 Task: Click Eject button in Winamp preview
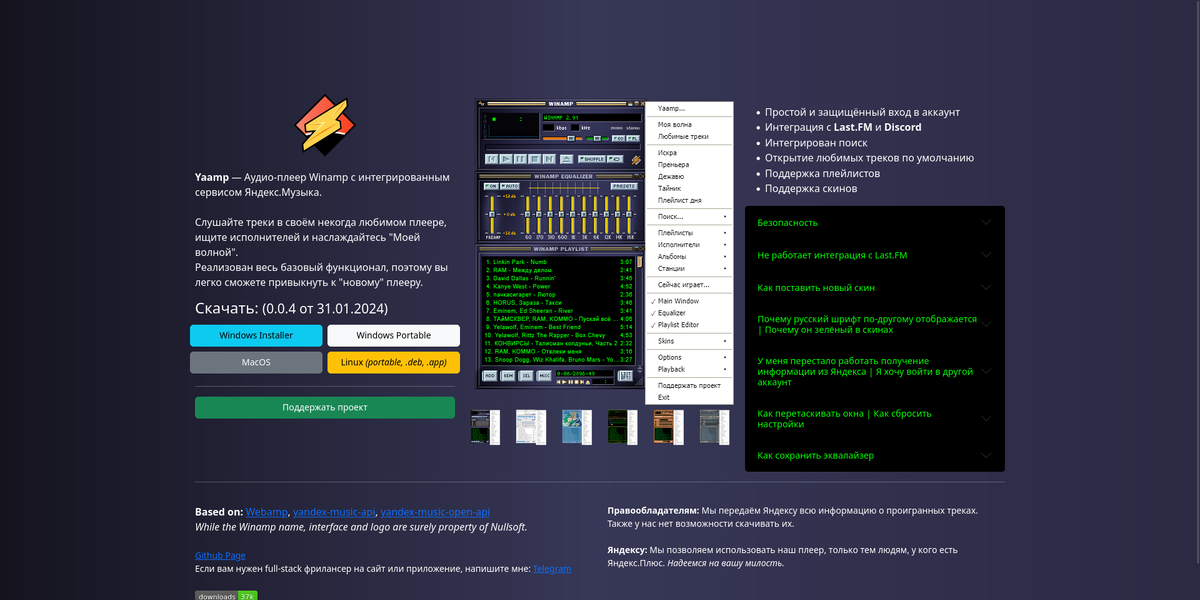click(x=566, y=159)
